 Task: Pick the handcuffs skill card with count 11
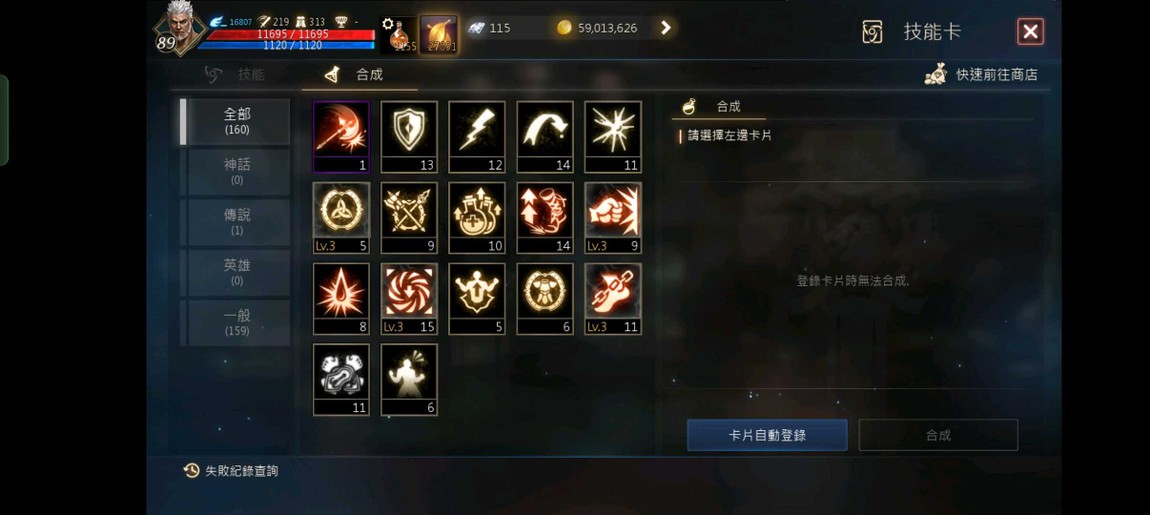point(341,379)
